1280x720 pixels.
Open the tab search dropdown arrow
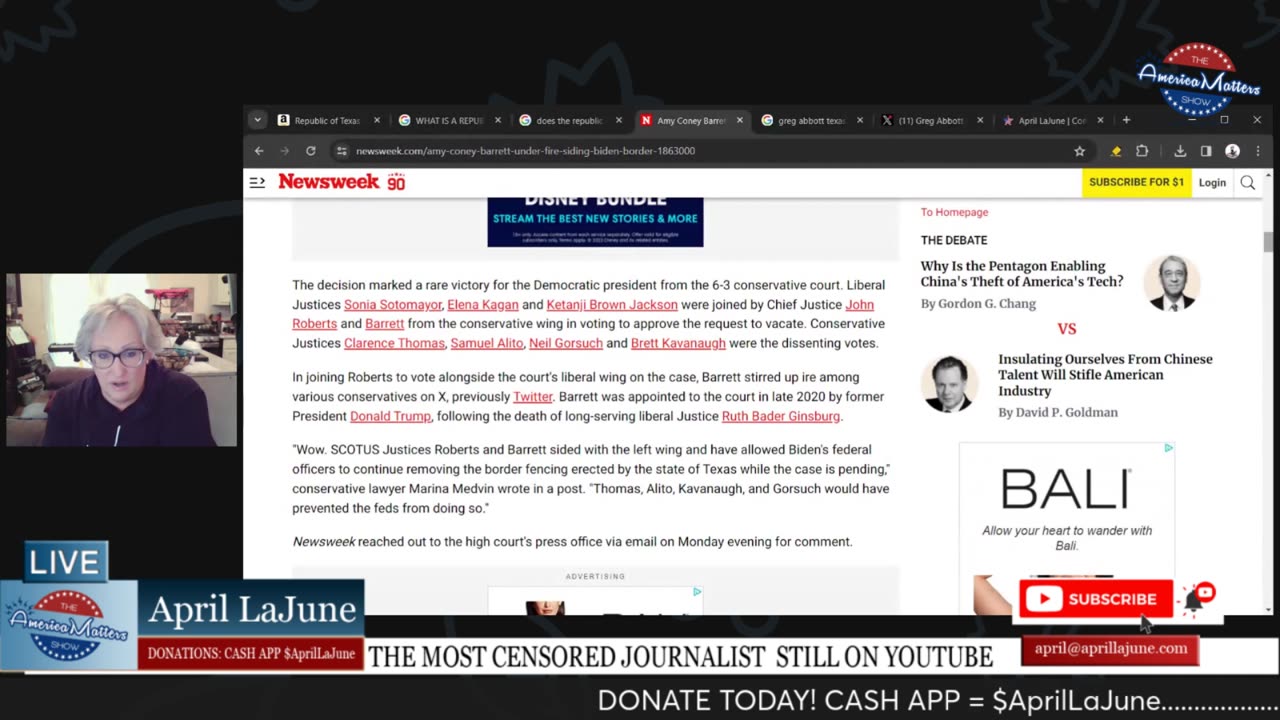click(x=257, y=120)
